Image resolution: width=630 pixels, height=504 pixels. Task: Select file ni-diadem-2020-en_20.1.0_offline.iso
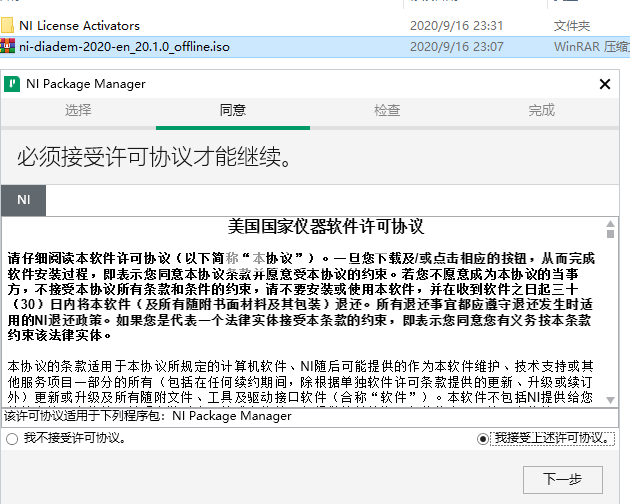pos(124,47)
